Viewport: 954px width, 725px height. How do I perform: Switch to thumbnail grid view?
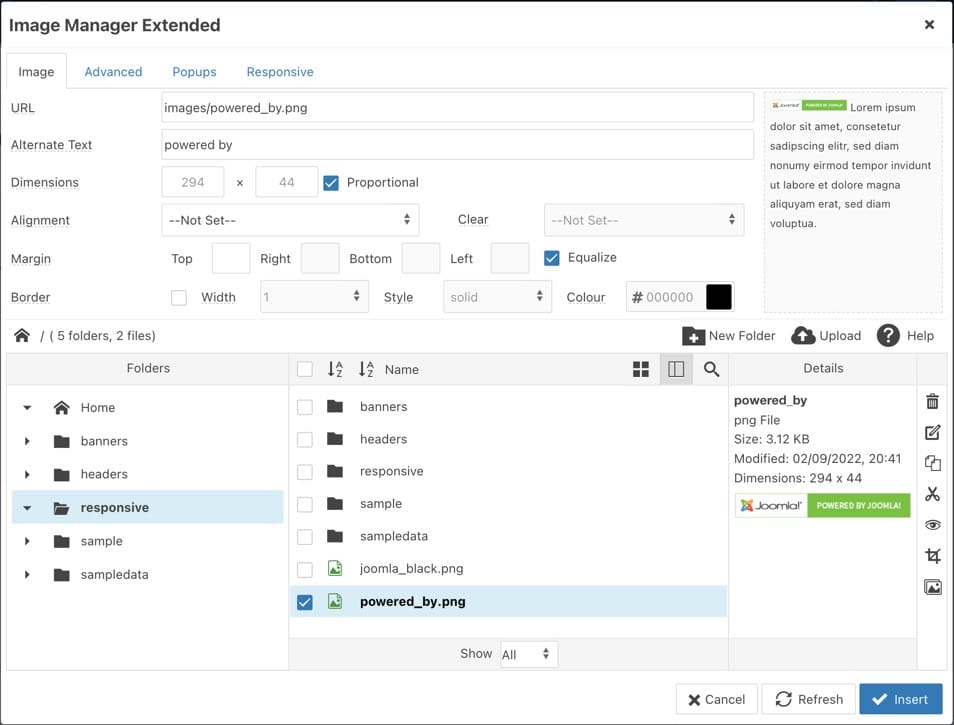click(641, 369)
